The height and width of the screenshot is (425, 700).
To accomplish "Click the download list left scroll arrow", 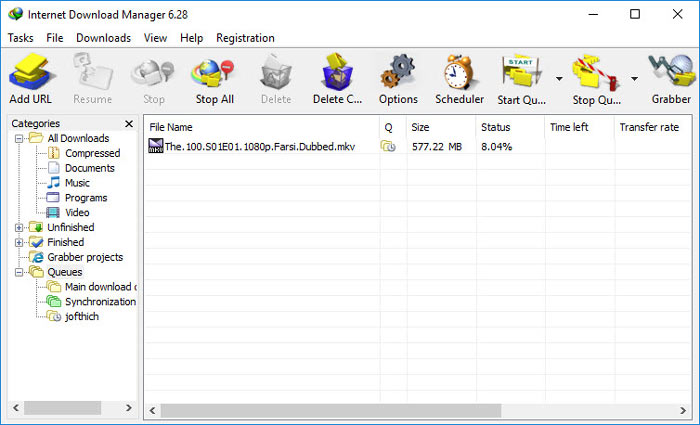I will pyautogui.click(x=152, y=410).
